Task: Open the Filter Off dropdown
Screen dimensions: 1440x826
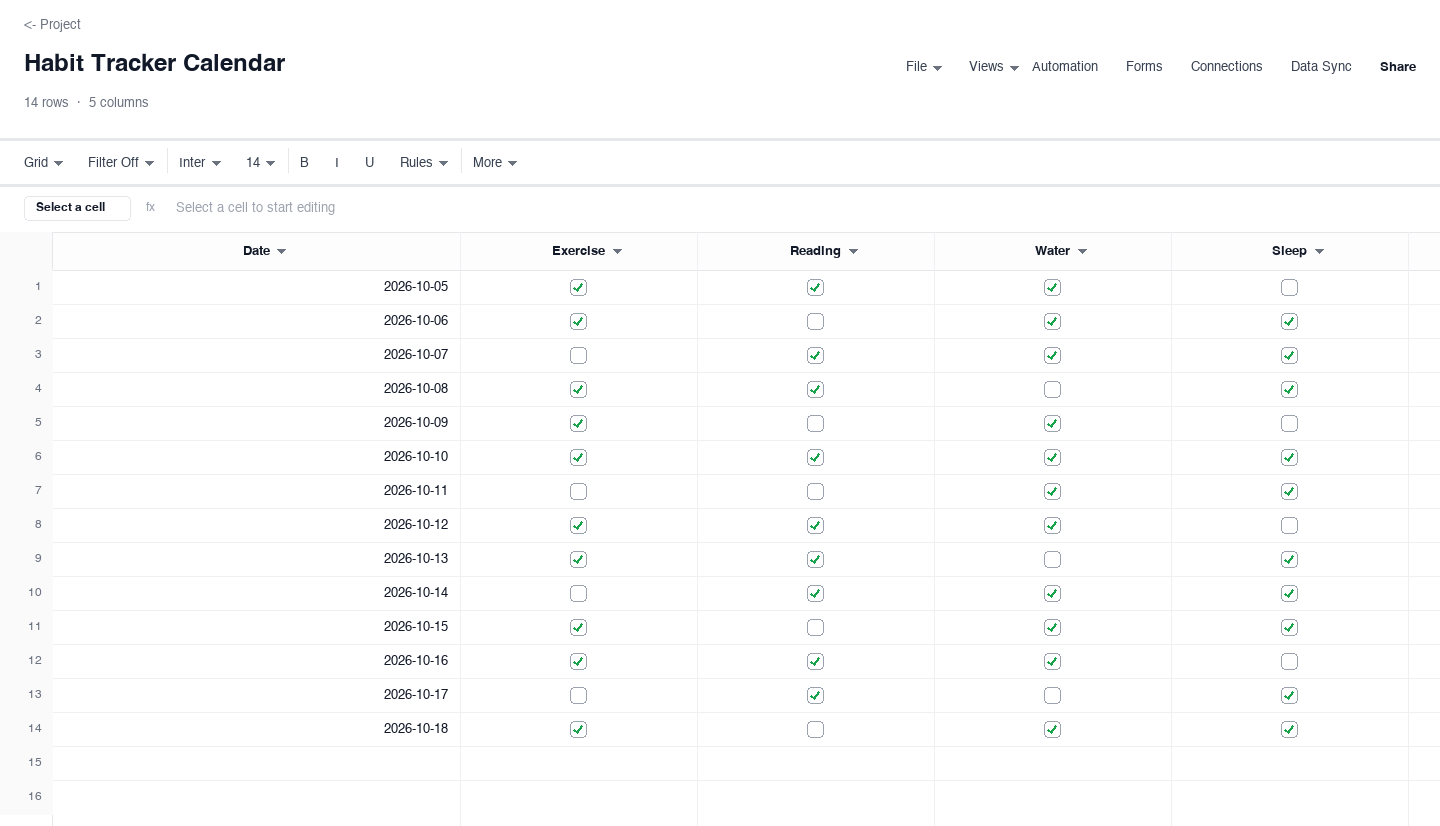Action: click(x=121, y=162)
